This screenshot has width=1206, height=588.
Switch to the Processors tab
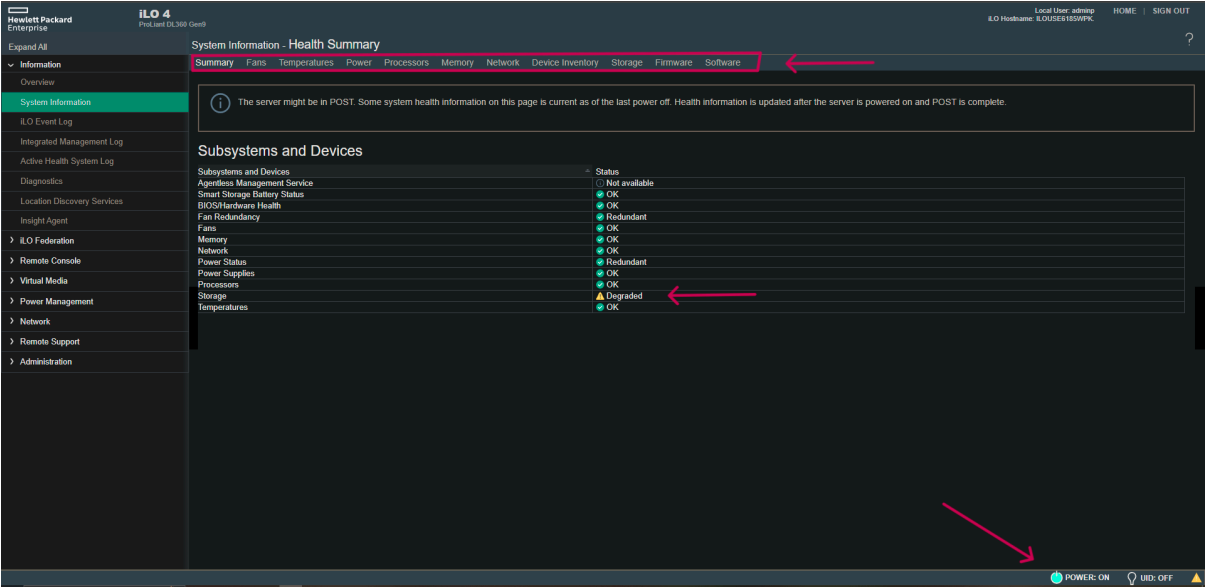(x=406, y=63)
